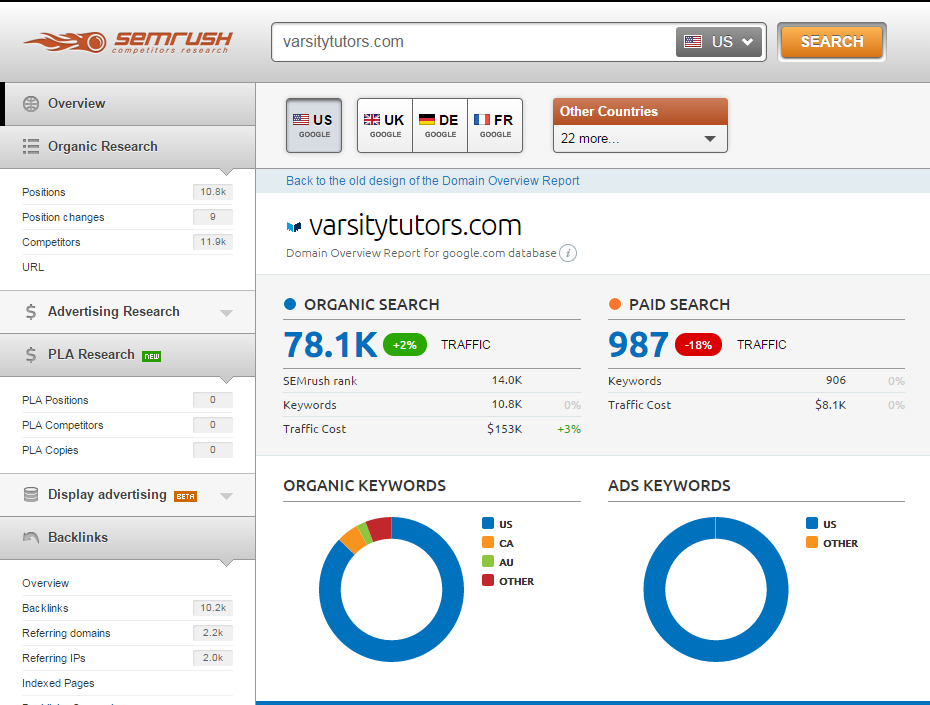Viewport: 930px width, 705px height.
Task: Open the Other Countries 22 more dropdown
Action: coord(640,139)
